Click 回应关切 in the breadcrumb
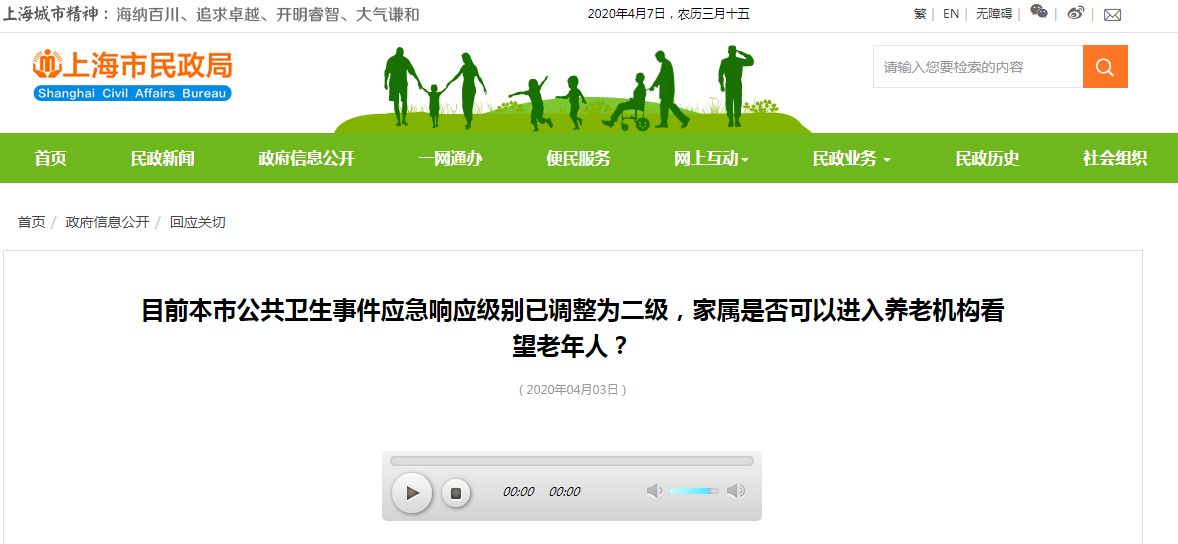This screenshot has width=1178, height=544. click(198, 222)
